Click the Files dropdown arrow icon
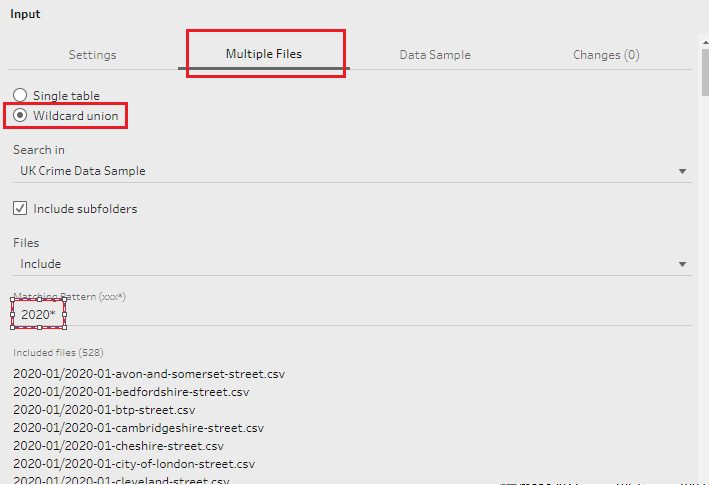 pyautogui.click(x=682, y=264)
